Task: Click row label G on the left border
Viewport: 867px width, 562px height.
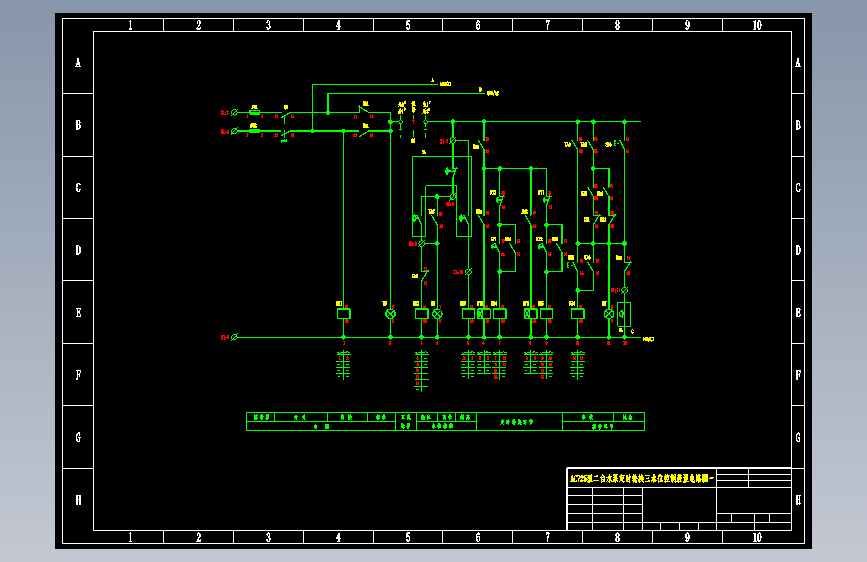Action: [78, 438]
